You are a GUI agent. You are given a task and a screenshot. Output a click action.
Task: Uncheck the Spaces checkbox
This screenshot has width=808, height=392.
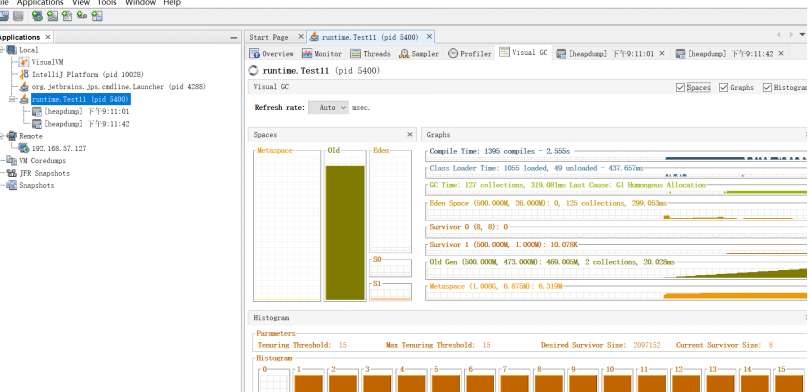680,88
